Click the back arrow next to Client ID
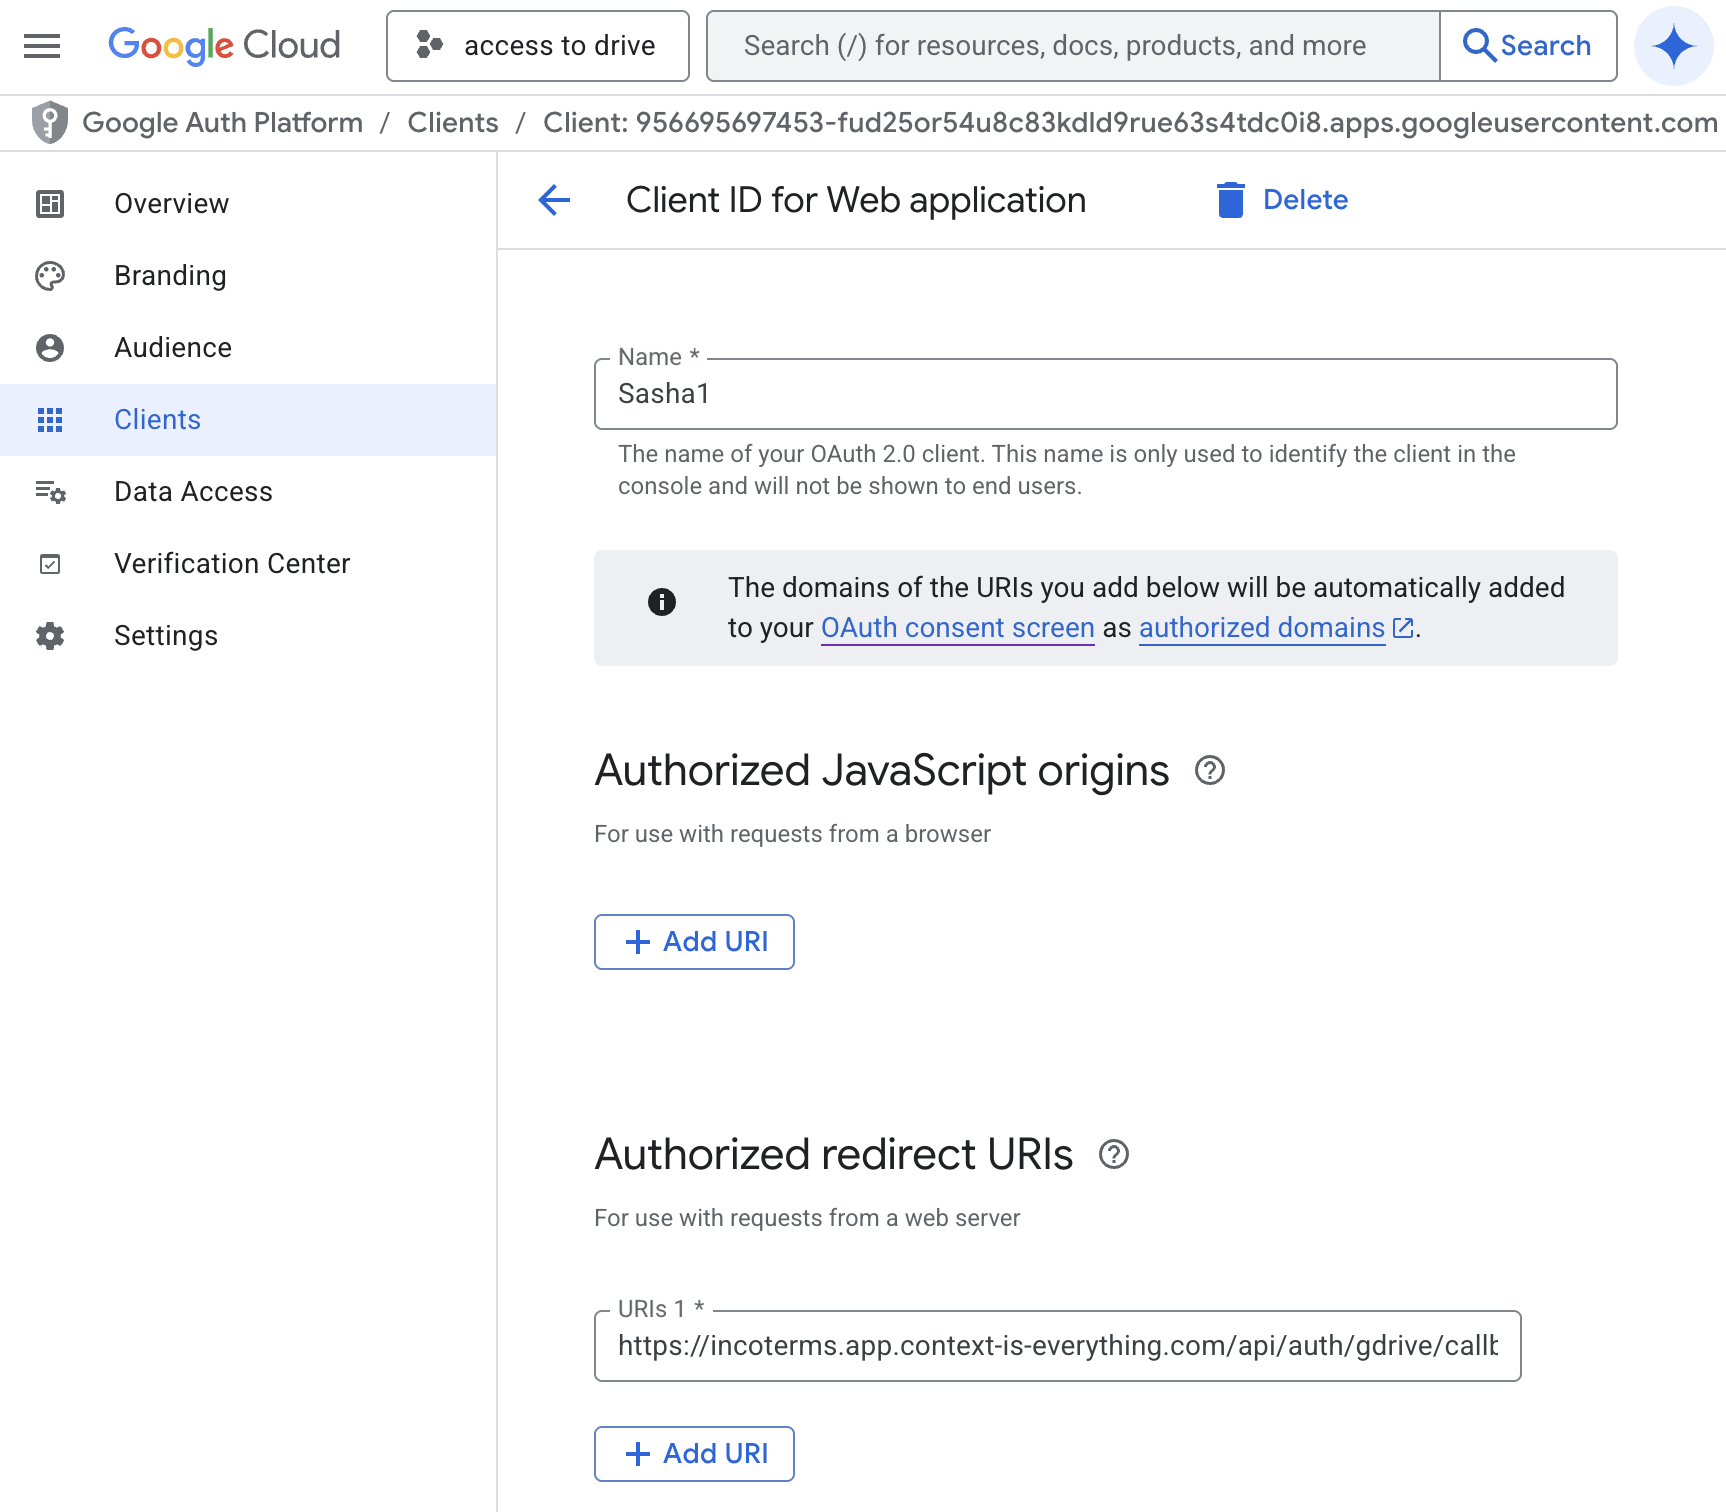The width and height of the screenshot is (1726, 1512). coord(554,200)
